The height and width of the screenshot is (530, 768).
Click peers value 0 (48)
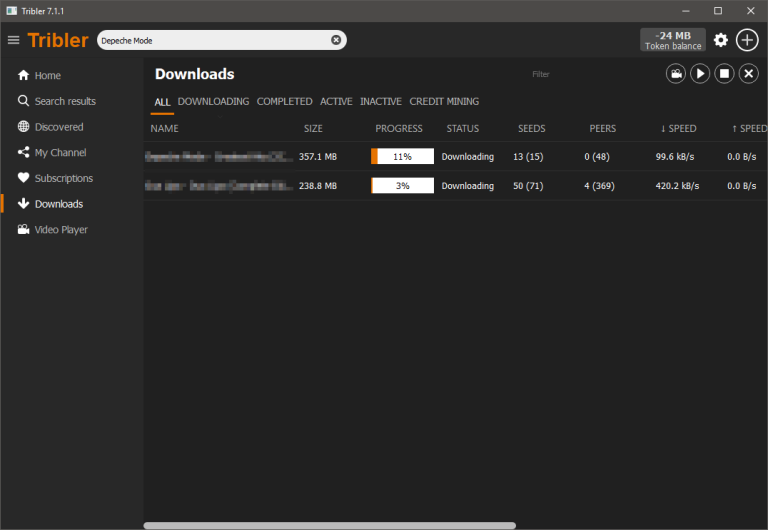597,157
